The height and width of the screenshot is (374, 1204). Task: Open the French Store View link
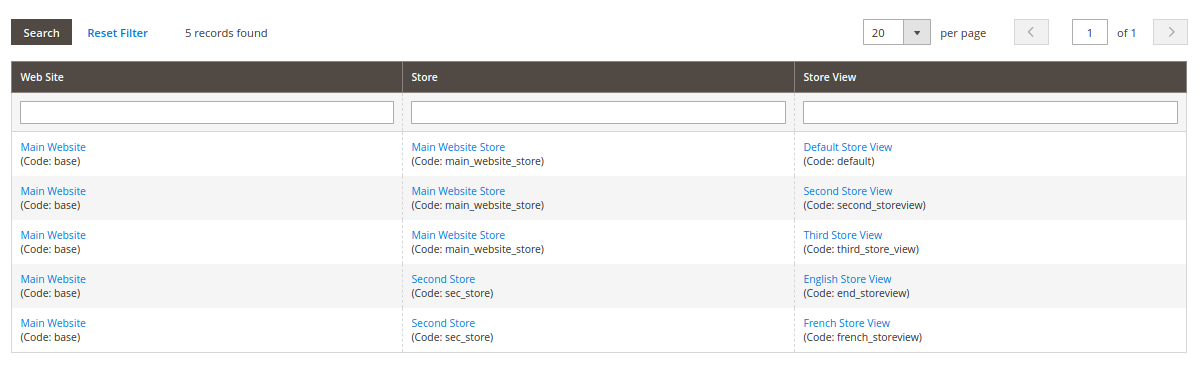[x=846, y=323]
